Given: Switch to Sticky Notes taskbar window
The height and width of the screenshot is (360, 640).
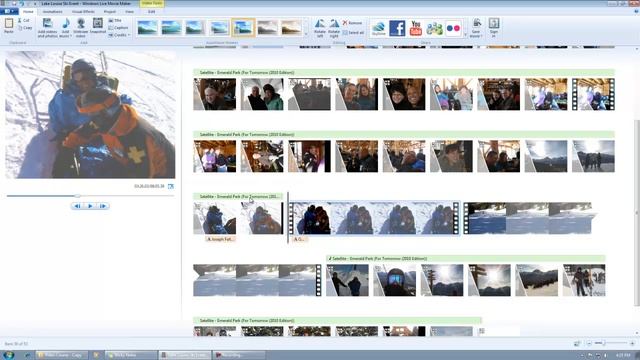Looking at the screenshot, I should pyautogui.click(x=131, y=355).
